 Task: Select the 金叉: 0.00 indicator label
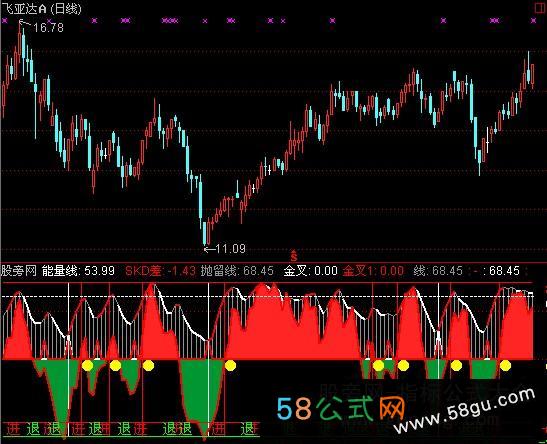pos(310,271)
